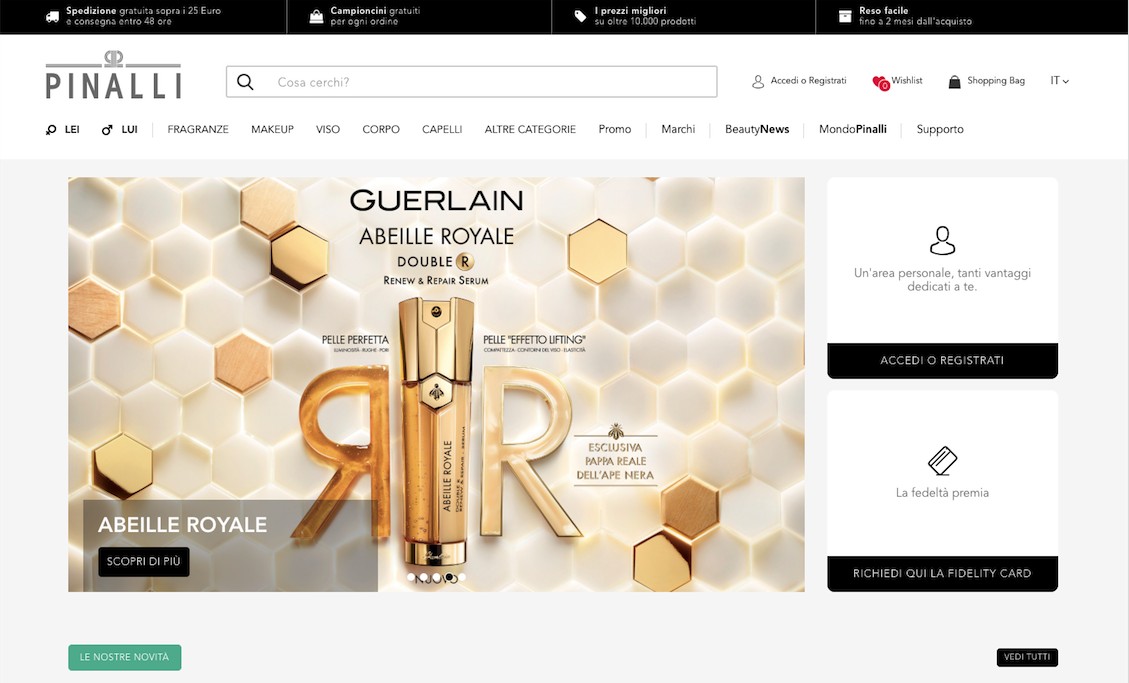The image size is (1129, 683).
Task: Open Wishlist via the heart icon
Action: pyautogui.click(x=881, y=83)
